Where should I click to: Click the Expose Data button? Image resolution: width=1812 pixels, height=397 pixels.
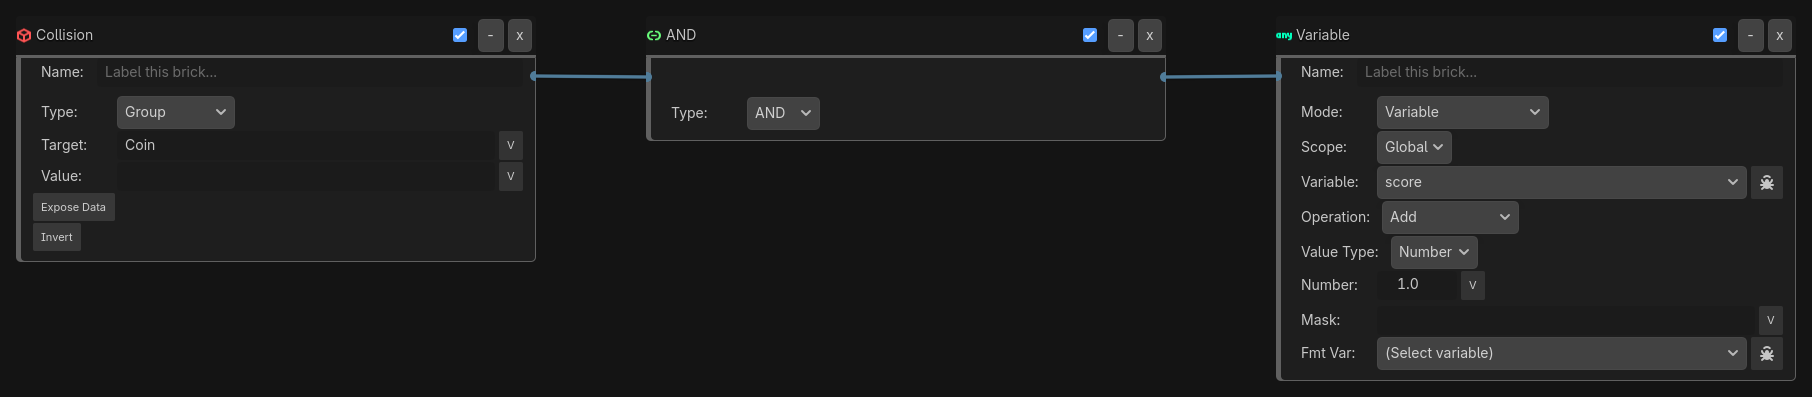click(x=74, y=207)
